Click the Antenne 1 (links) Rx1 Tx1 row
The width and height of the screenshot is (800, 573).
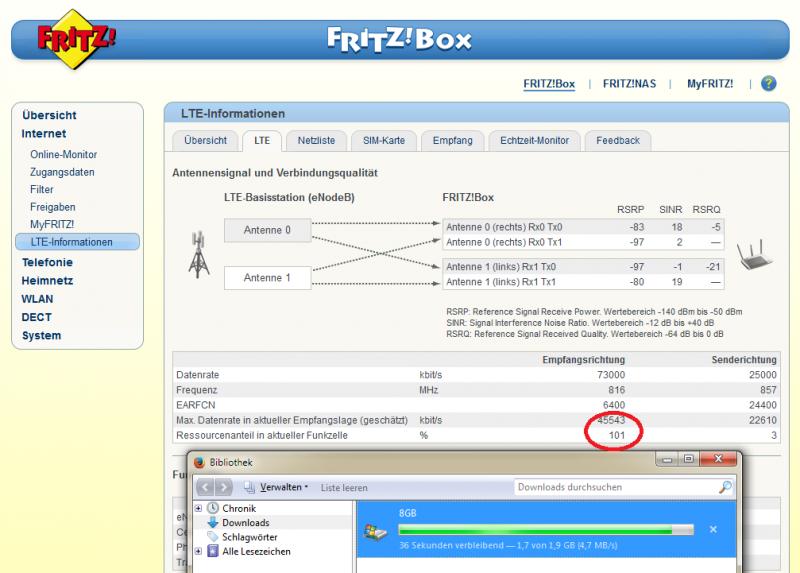point(583,282)
